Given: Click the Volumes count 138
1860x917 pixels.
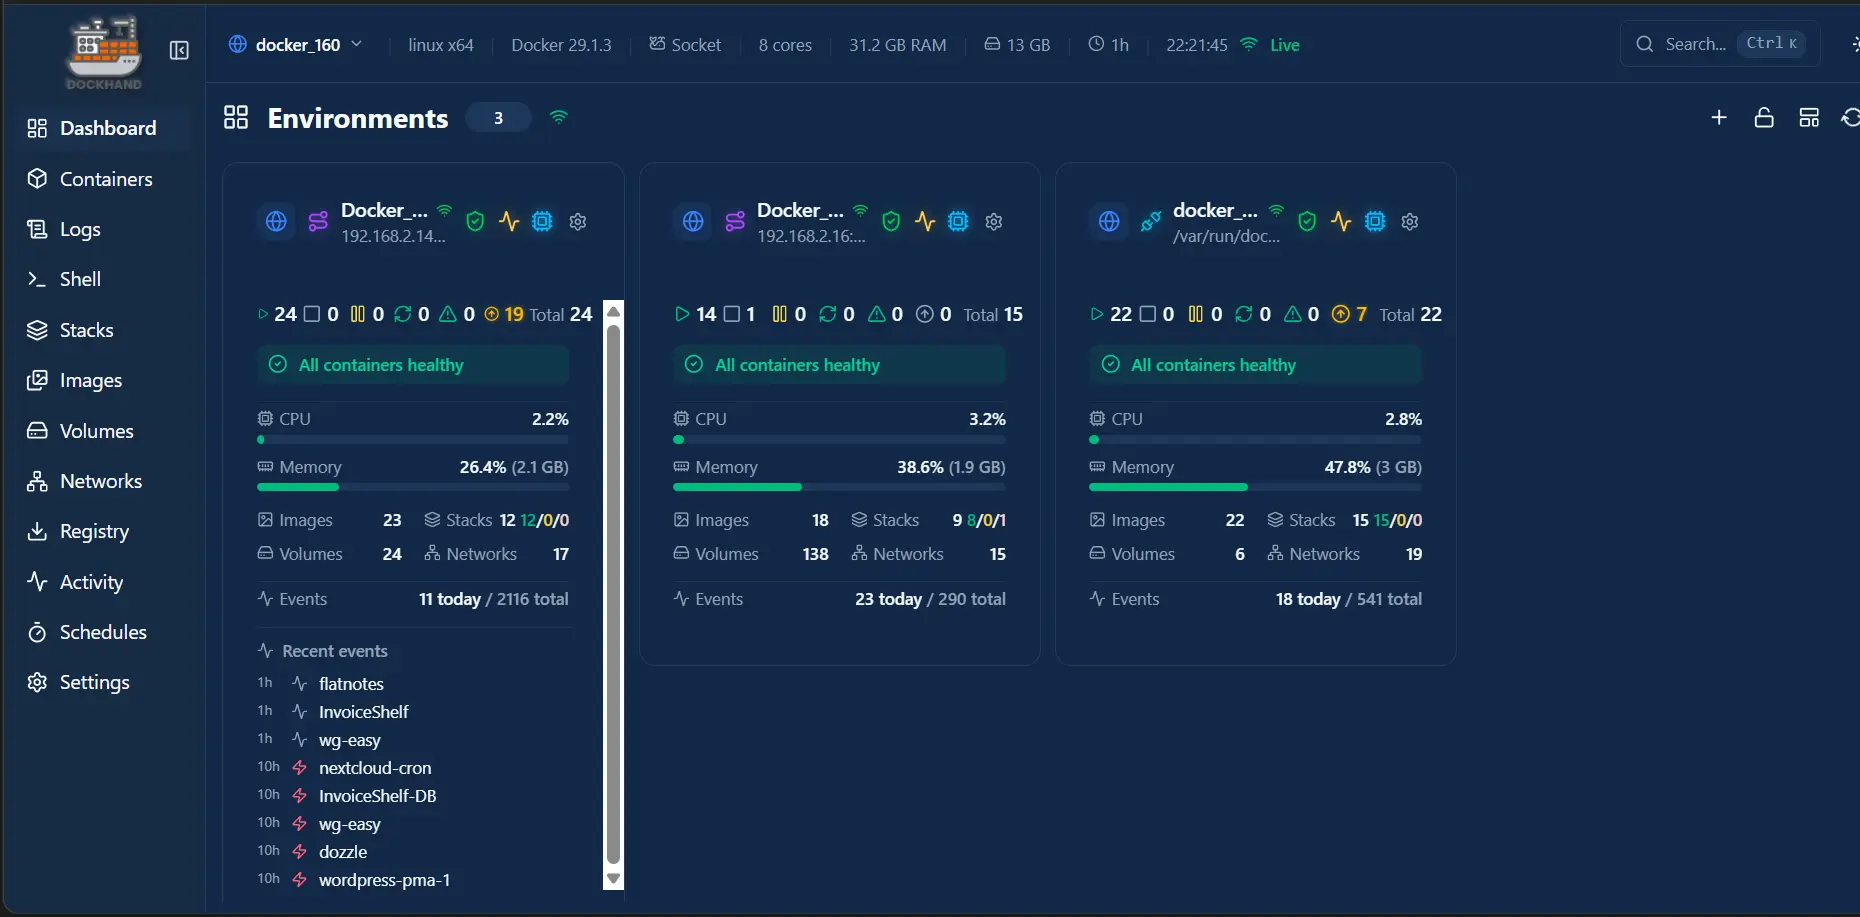Looking at the screenshot, I should point(815,554).
